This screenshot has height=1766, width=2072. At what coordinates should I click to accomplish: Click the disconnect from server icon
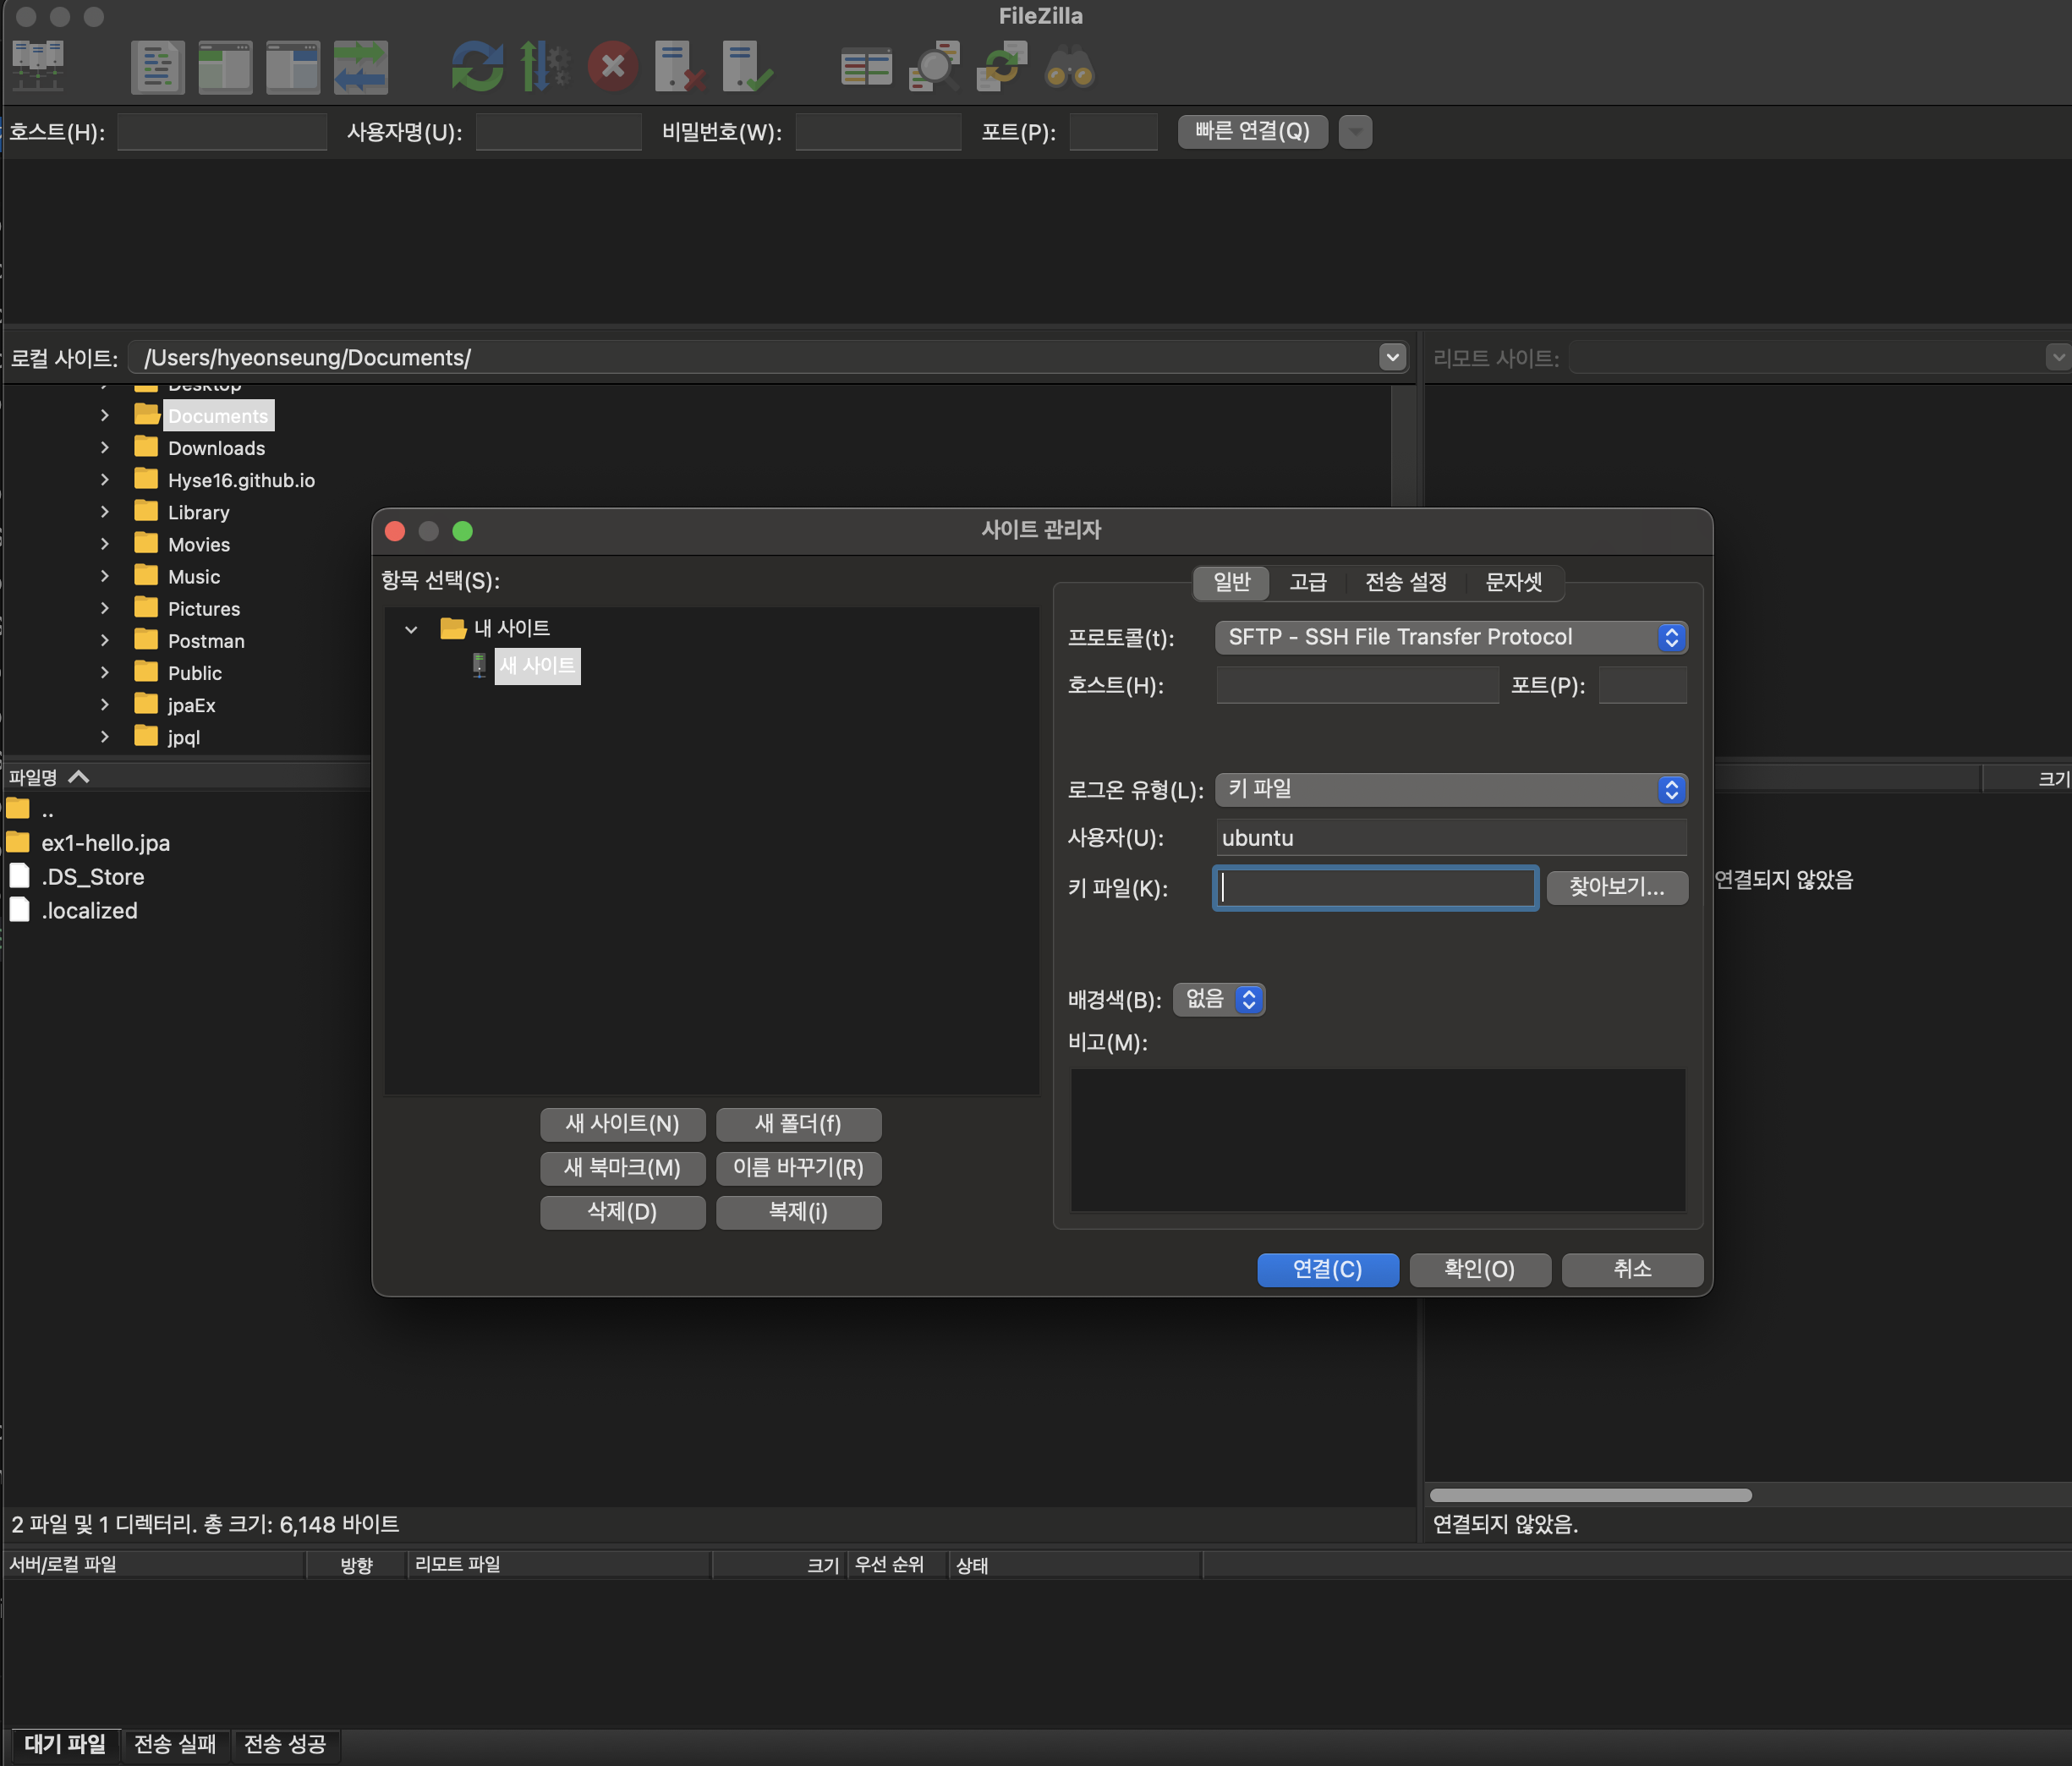(x=680, y=67)
